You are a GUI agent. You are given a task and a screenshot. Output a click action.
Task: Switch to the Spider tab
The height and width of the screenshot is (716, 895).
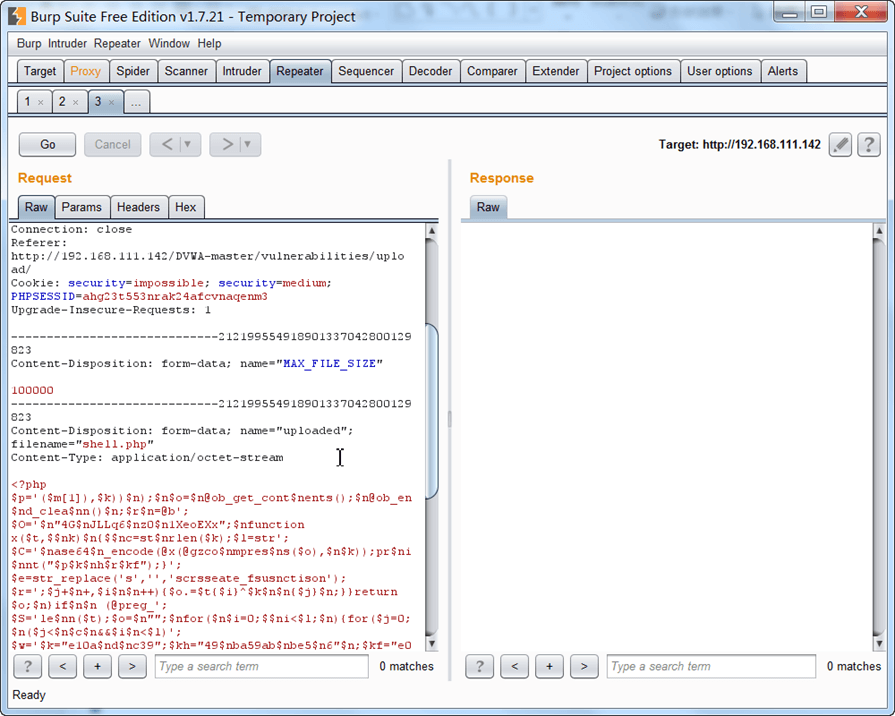133,71
